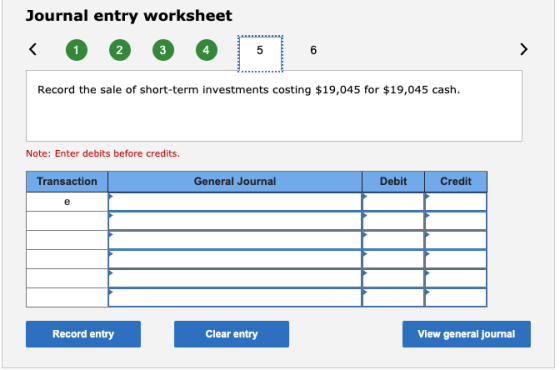Open General Journal account dropdown in fifth row

click(x=235, y=278)
